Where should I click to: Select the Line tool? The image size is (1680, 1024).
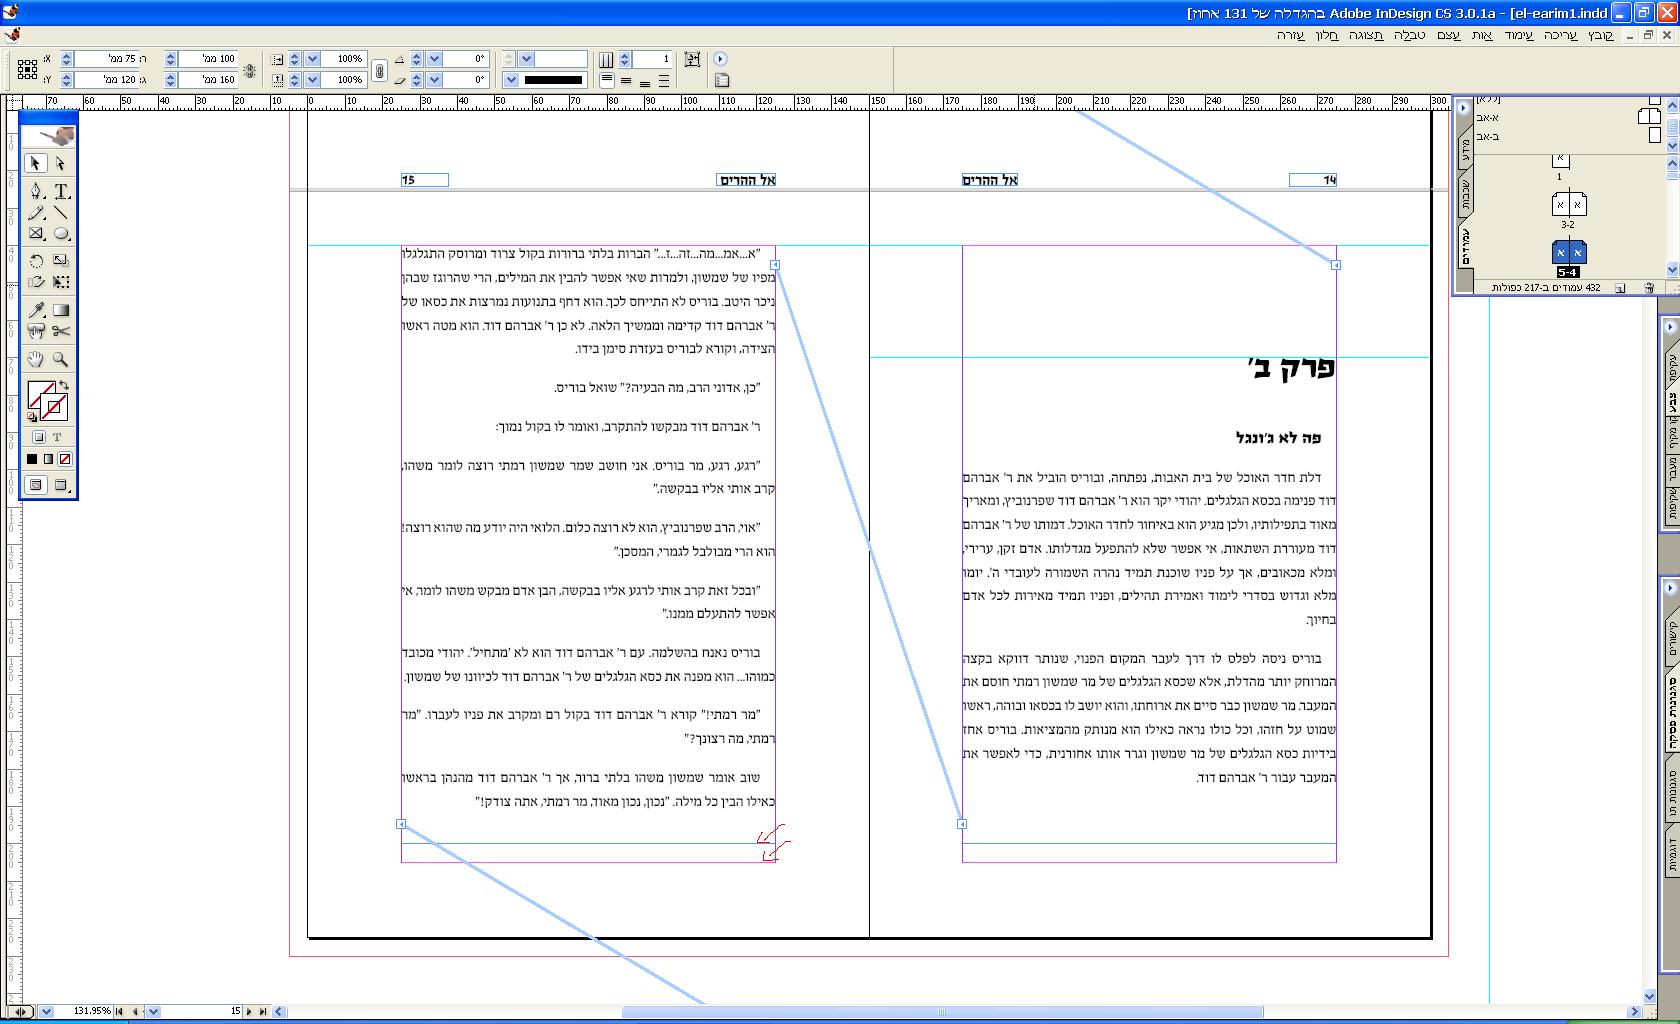tap(61, 212)
